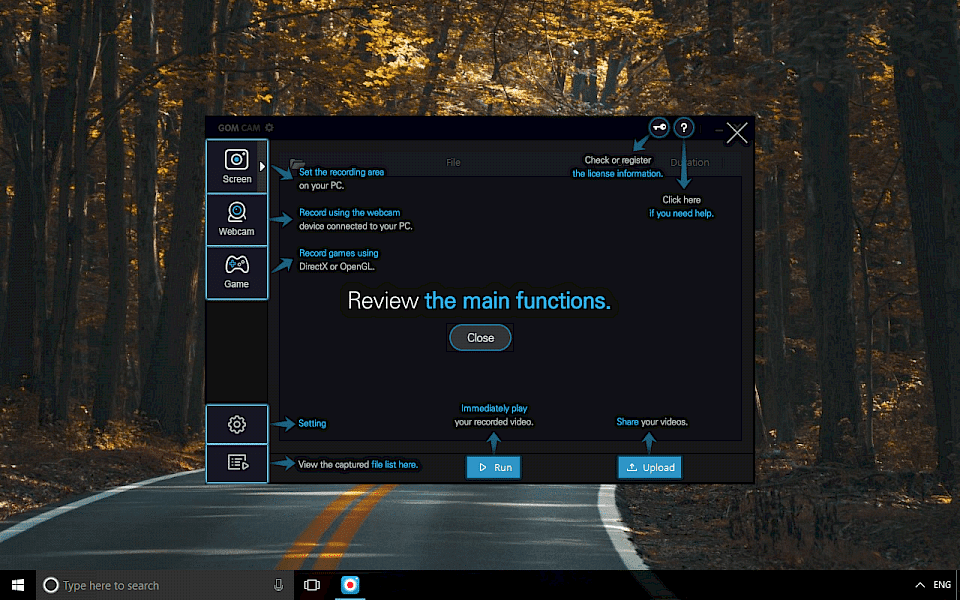The image size is (960, 600).
Task: Open license information with the key icon
Action: 659,128
